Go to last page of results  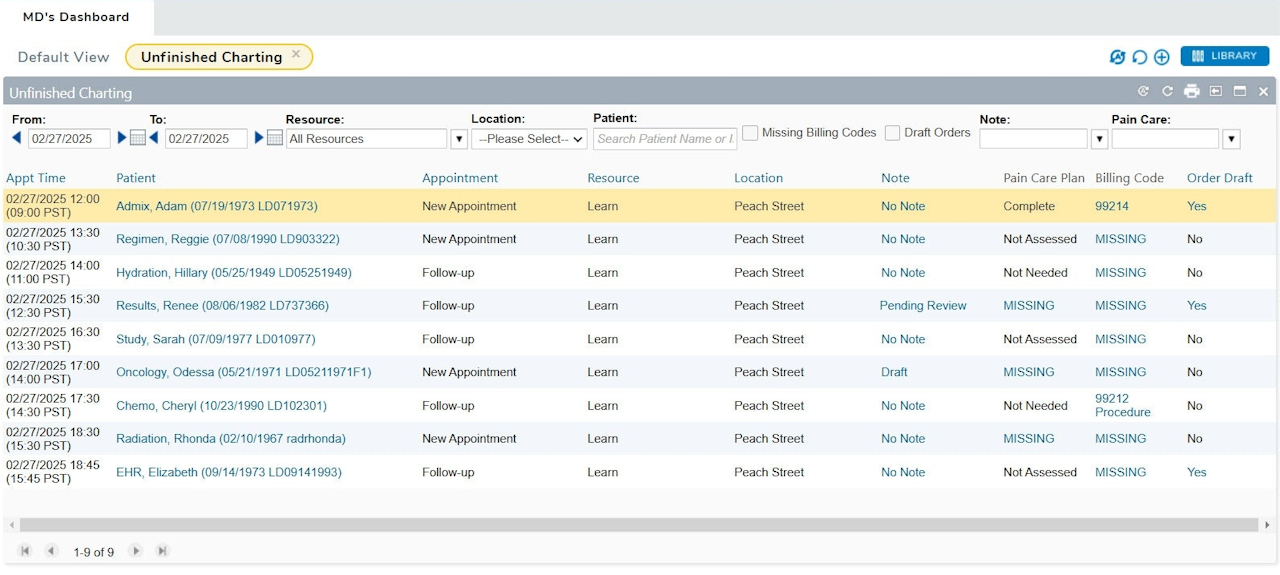pos(162,551)
